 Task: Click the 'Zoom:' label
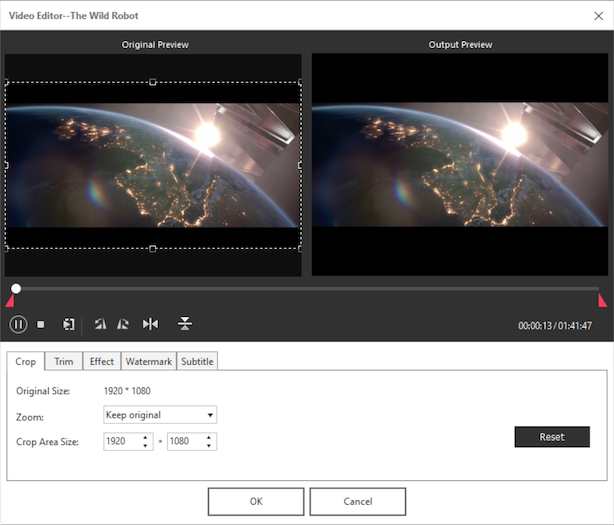30,417
